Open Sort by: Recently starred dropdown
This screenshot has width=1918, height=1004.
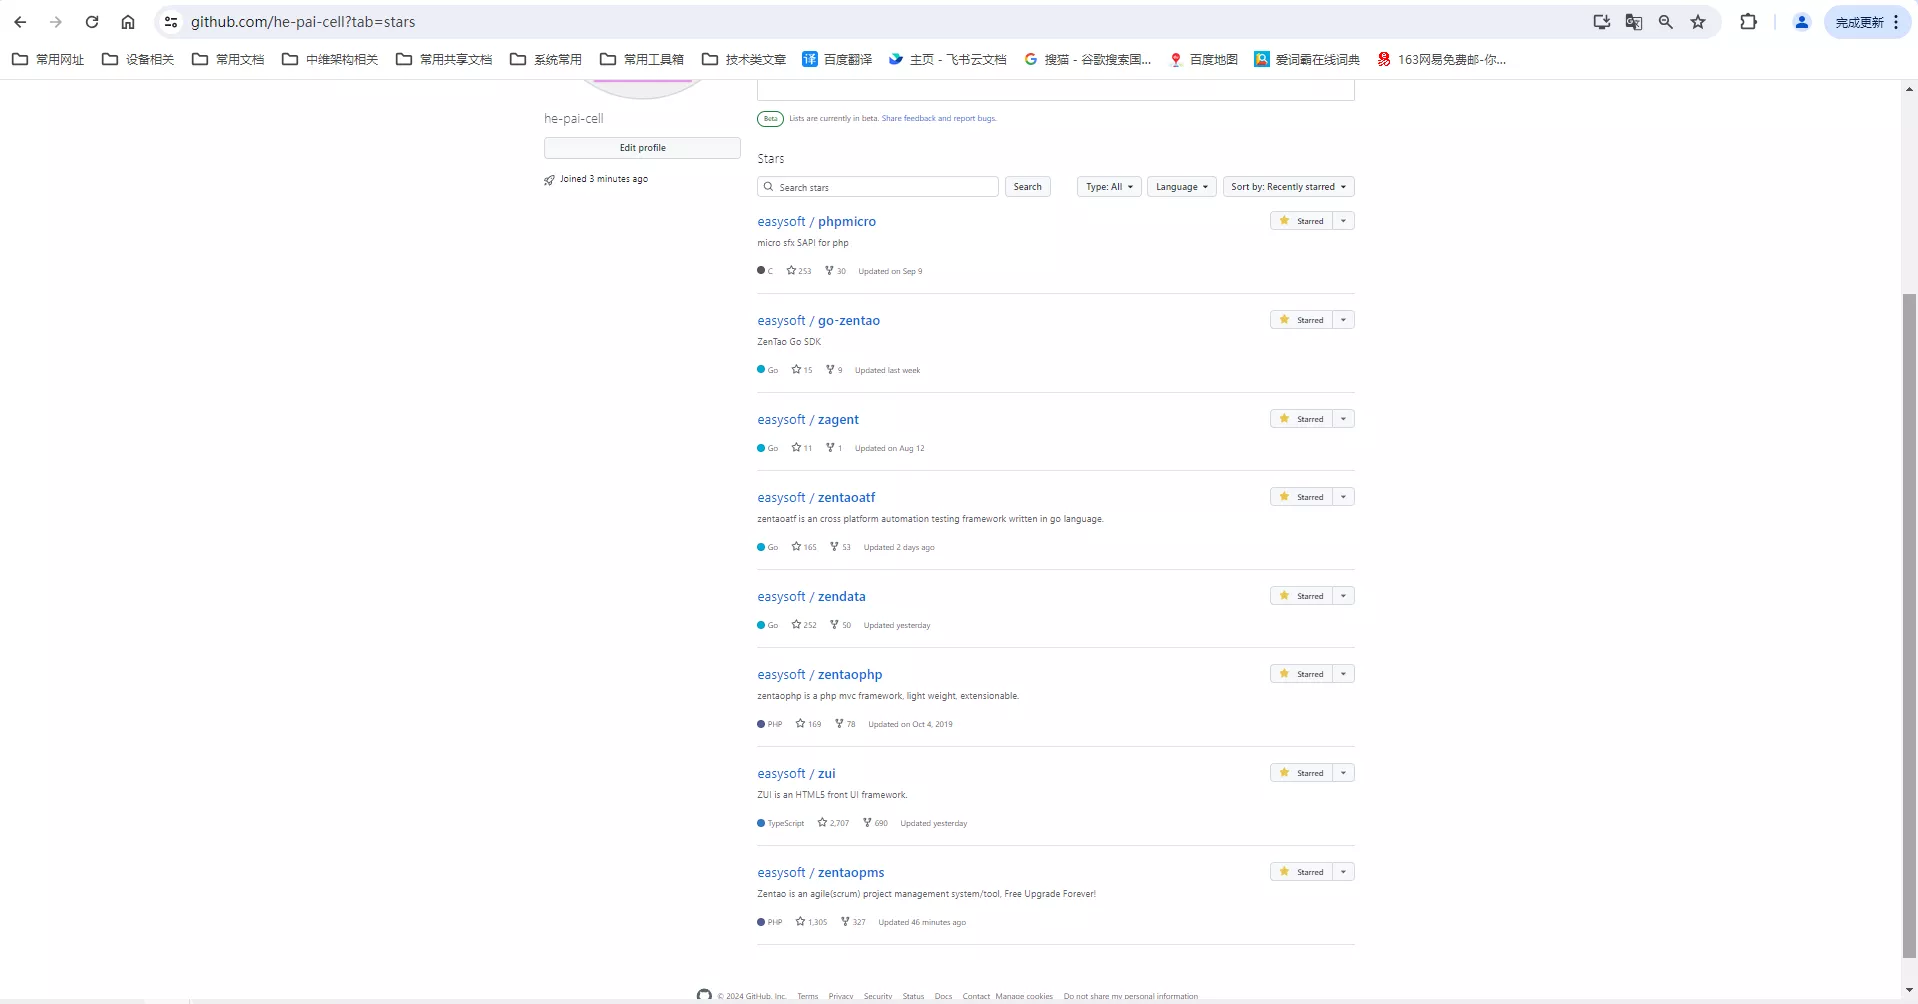tap(1288, 187)
